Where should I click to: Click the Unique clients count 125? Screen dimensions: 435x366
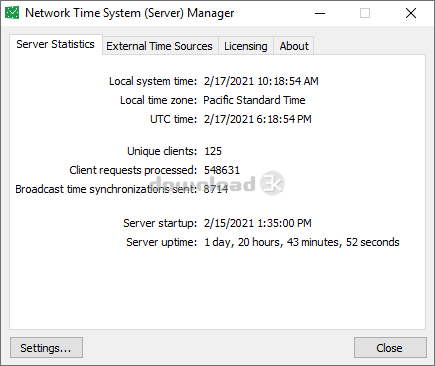(213, 151)
